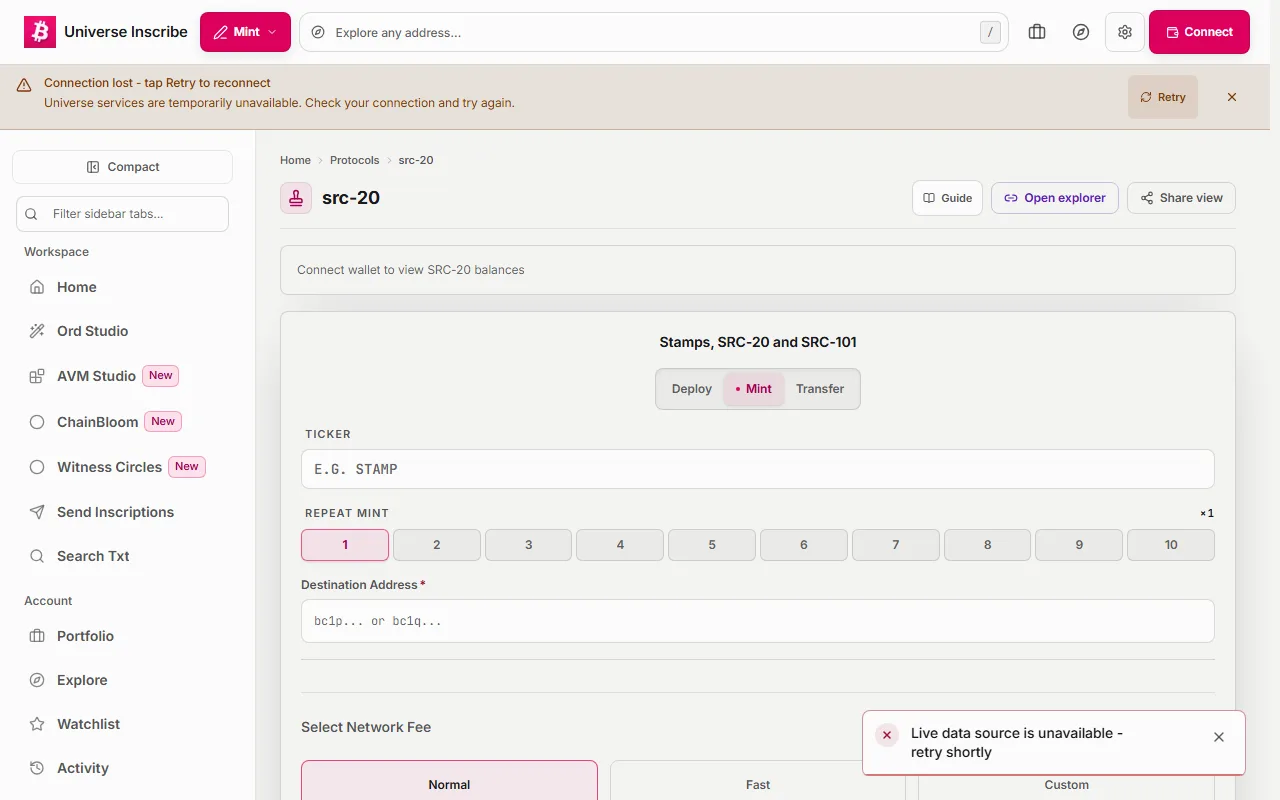1280x800 pixels.
Task: Set repeat mint to 1
Action: point(345,545)
